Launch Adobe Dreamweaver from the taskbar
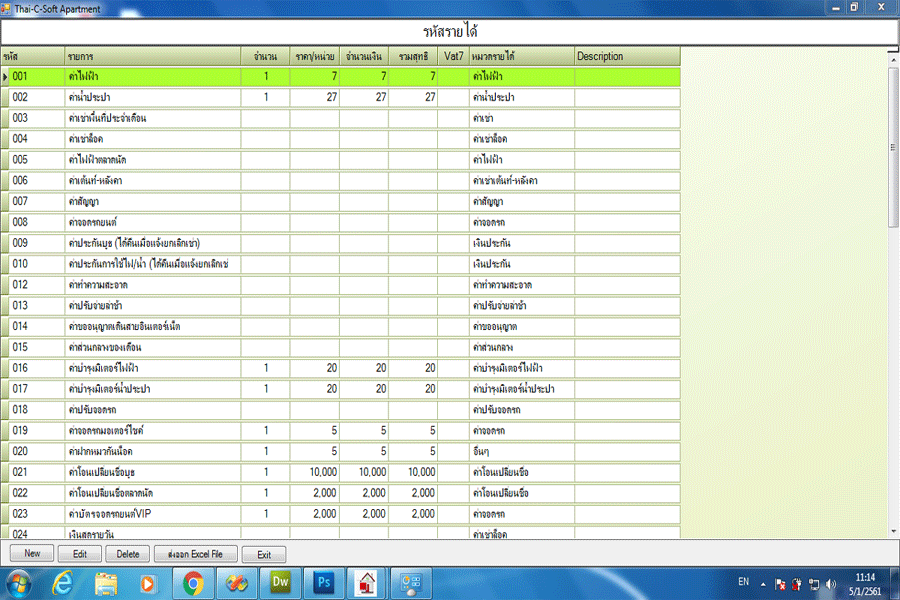 click(x=279, y=581)
